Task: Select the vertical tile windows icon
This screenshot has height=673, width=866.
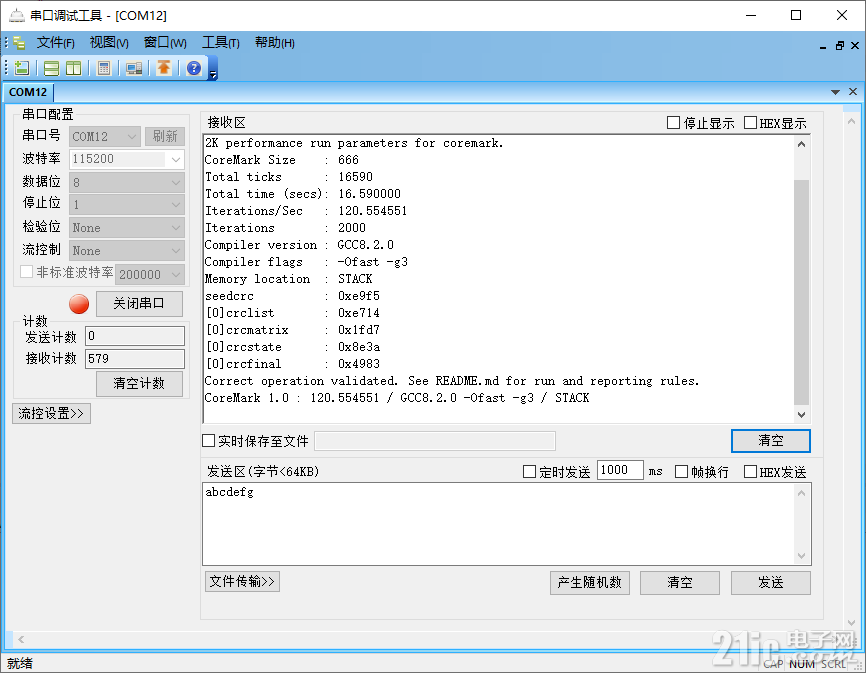Action: coord(73,68)
